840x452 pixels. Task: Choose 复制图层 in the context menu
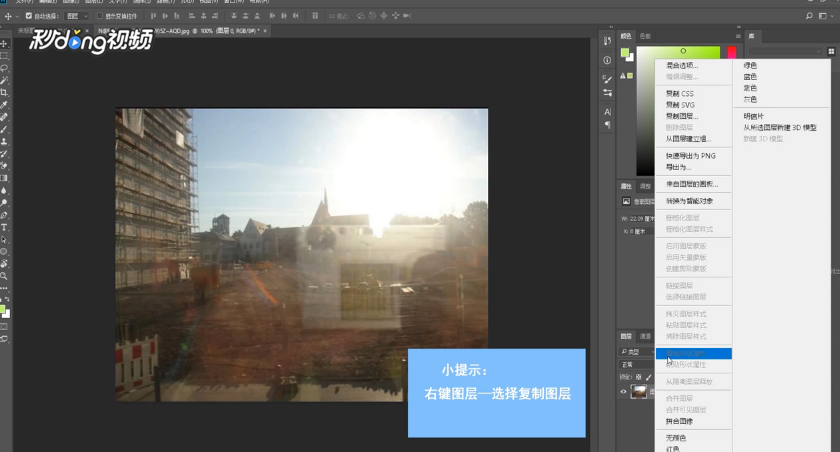click(681, 116)
